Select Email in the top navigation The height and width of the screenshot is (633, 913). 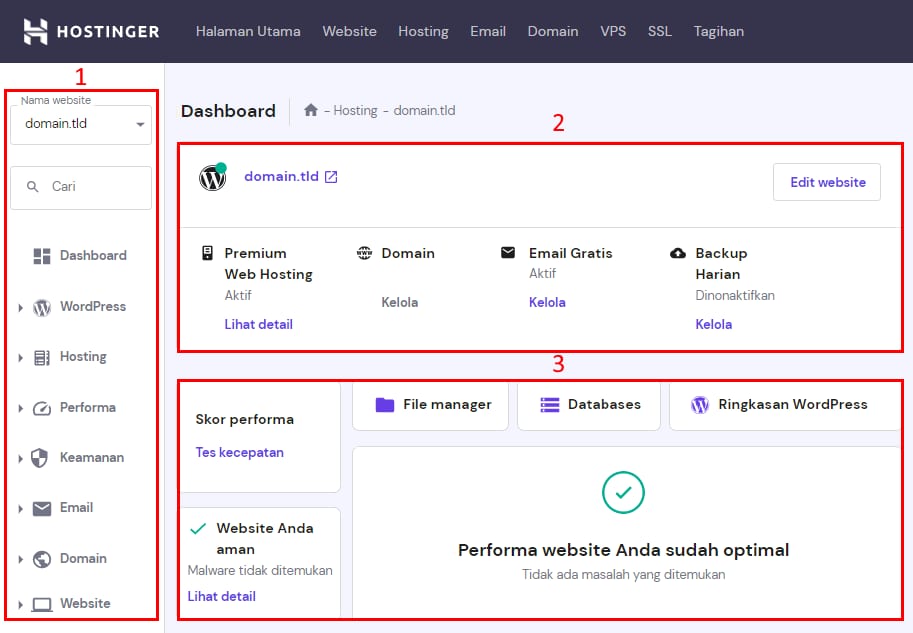(x=488, y=31)
